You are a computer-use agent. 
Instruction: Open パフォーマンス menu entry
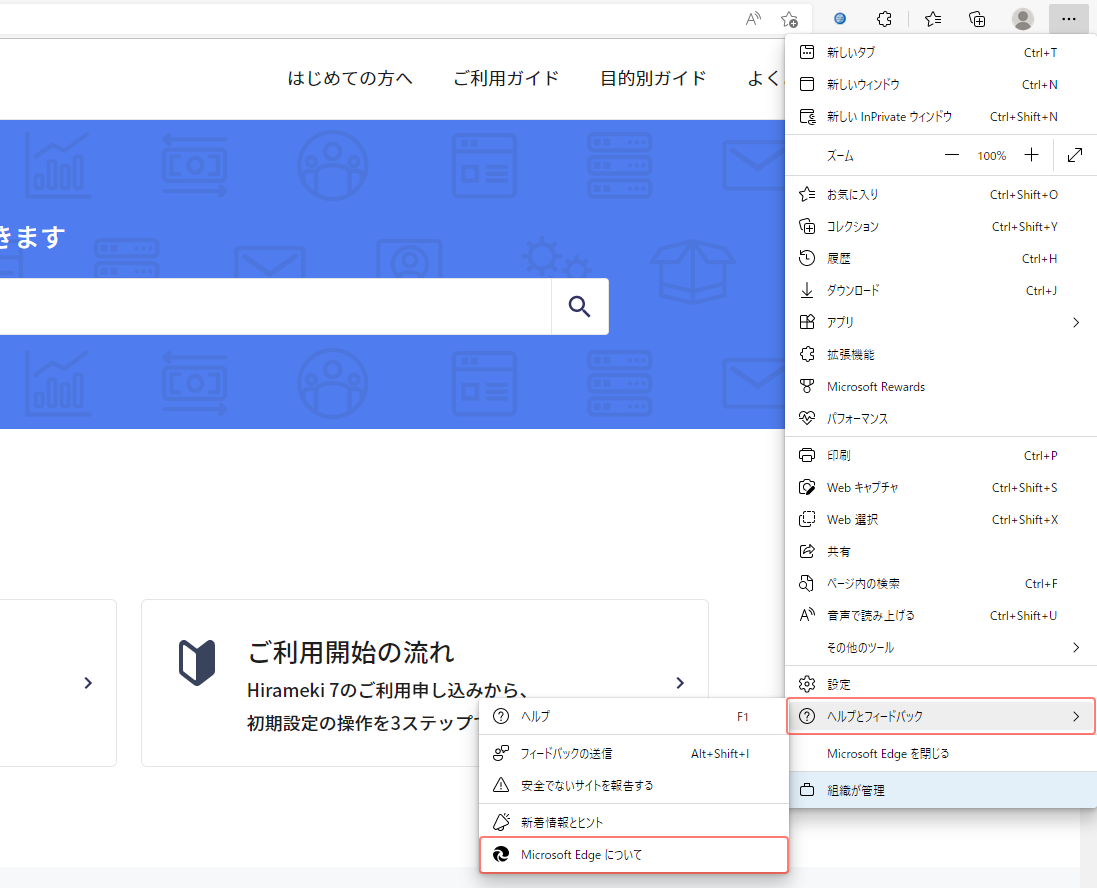(x=941, y=418)
